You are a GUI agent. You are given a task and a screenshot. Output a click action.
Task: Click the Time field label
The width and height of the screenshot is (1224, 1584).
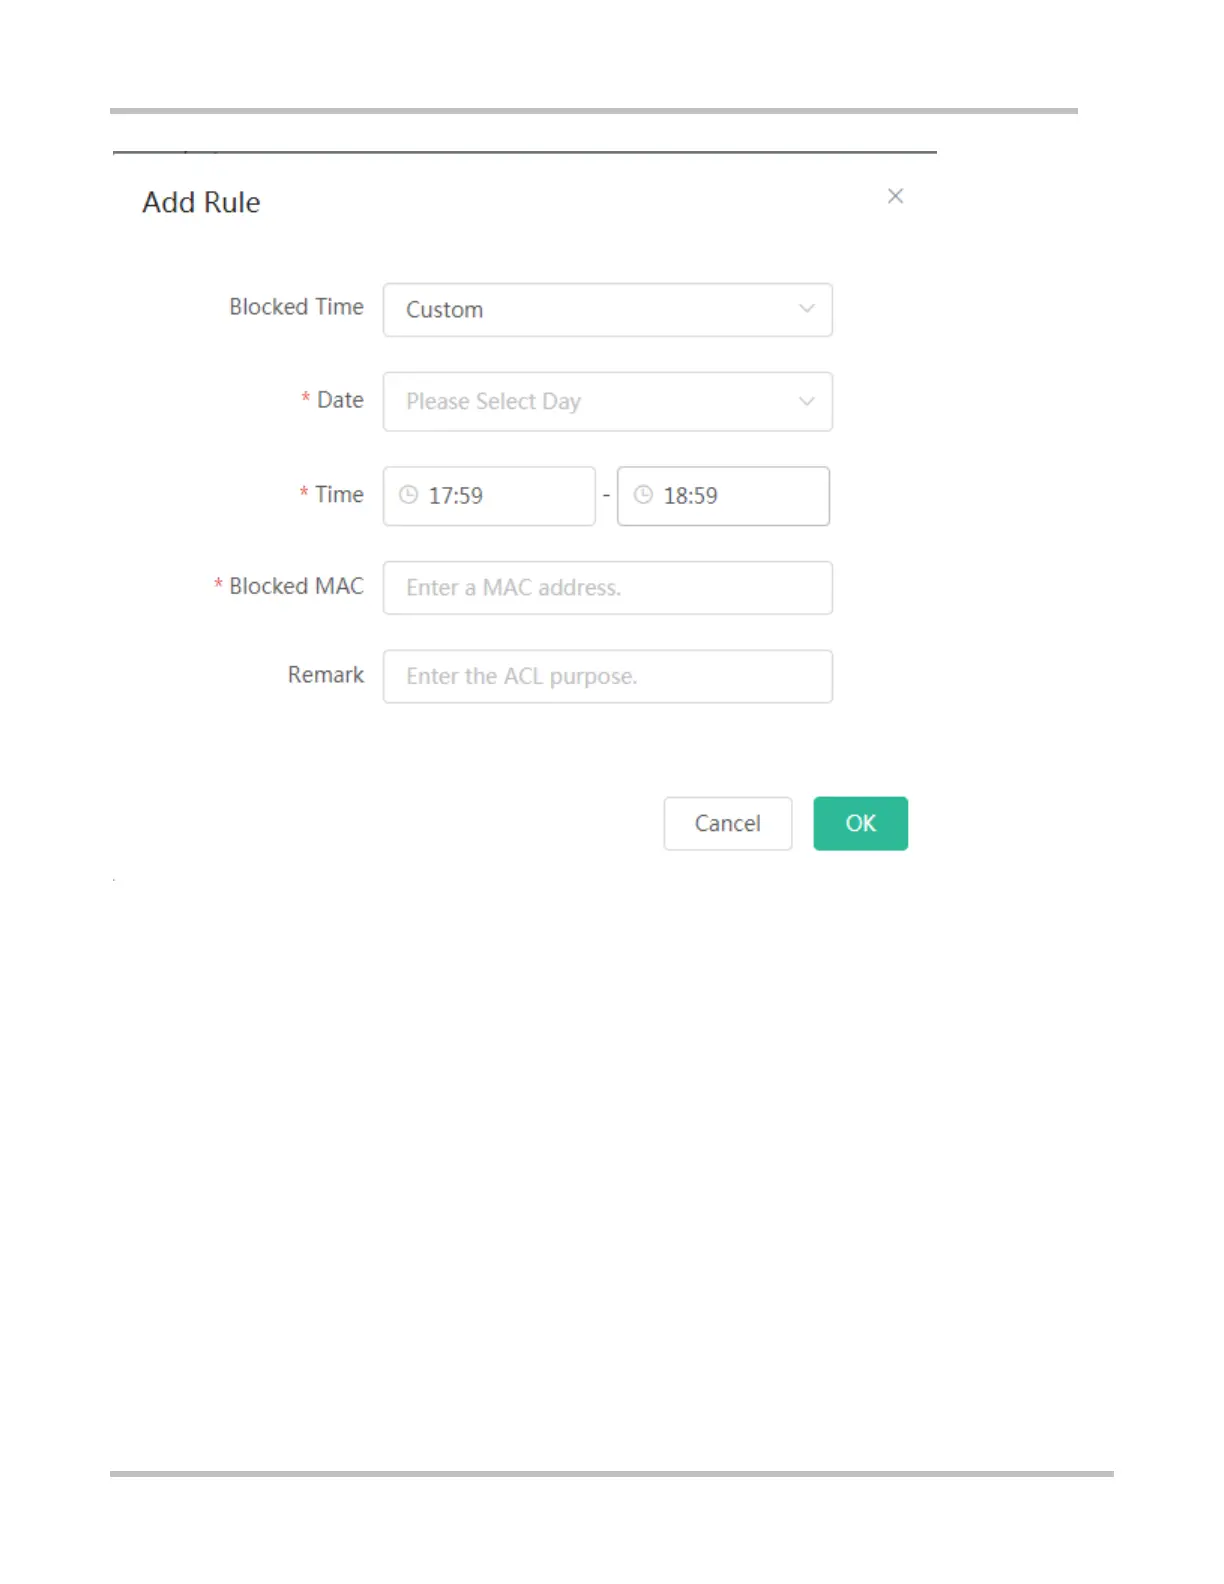coord(339,495)
